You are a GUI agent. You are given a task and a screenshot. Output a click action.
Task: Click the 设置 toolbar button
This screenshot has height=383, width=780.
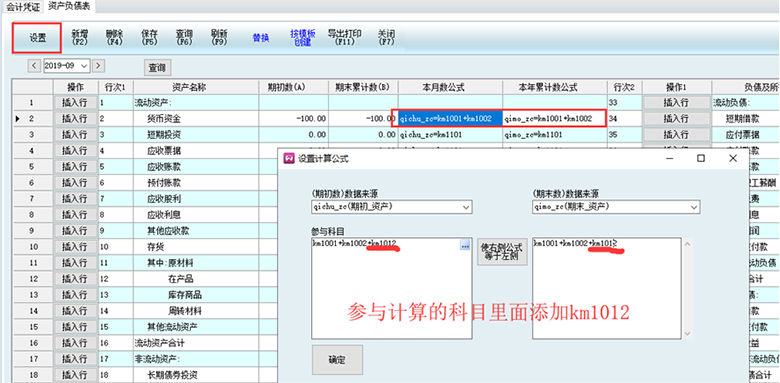pos(37,38)
